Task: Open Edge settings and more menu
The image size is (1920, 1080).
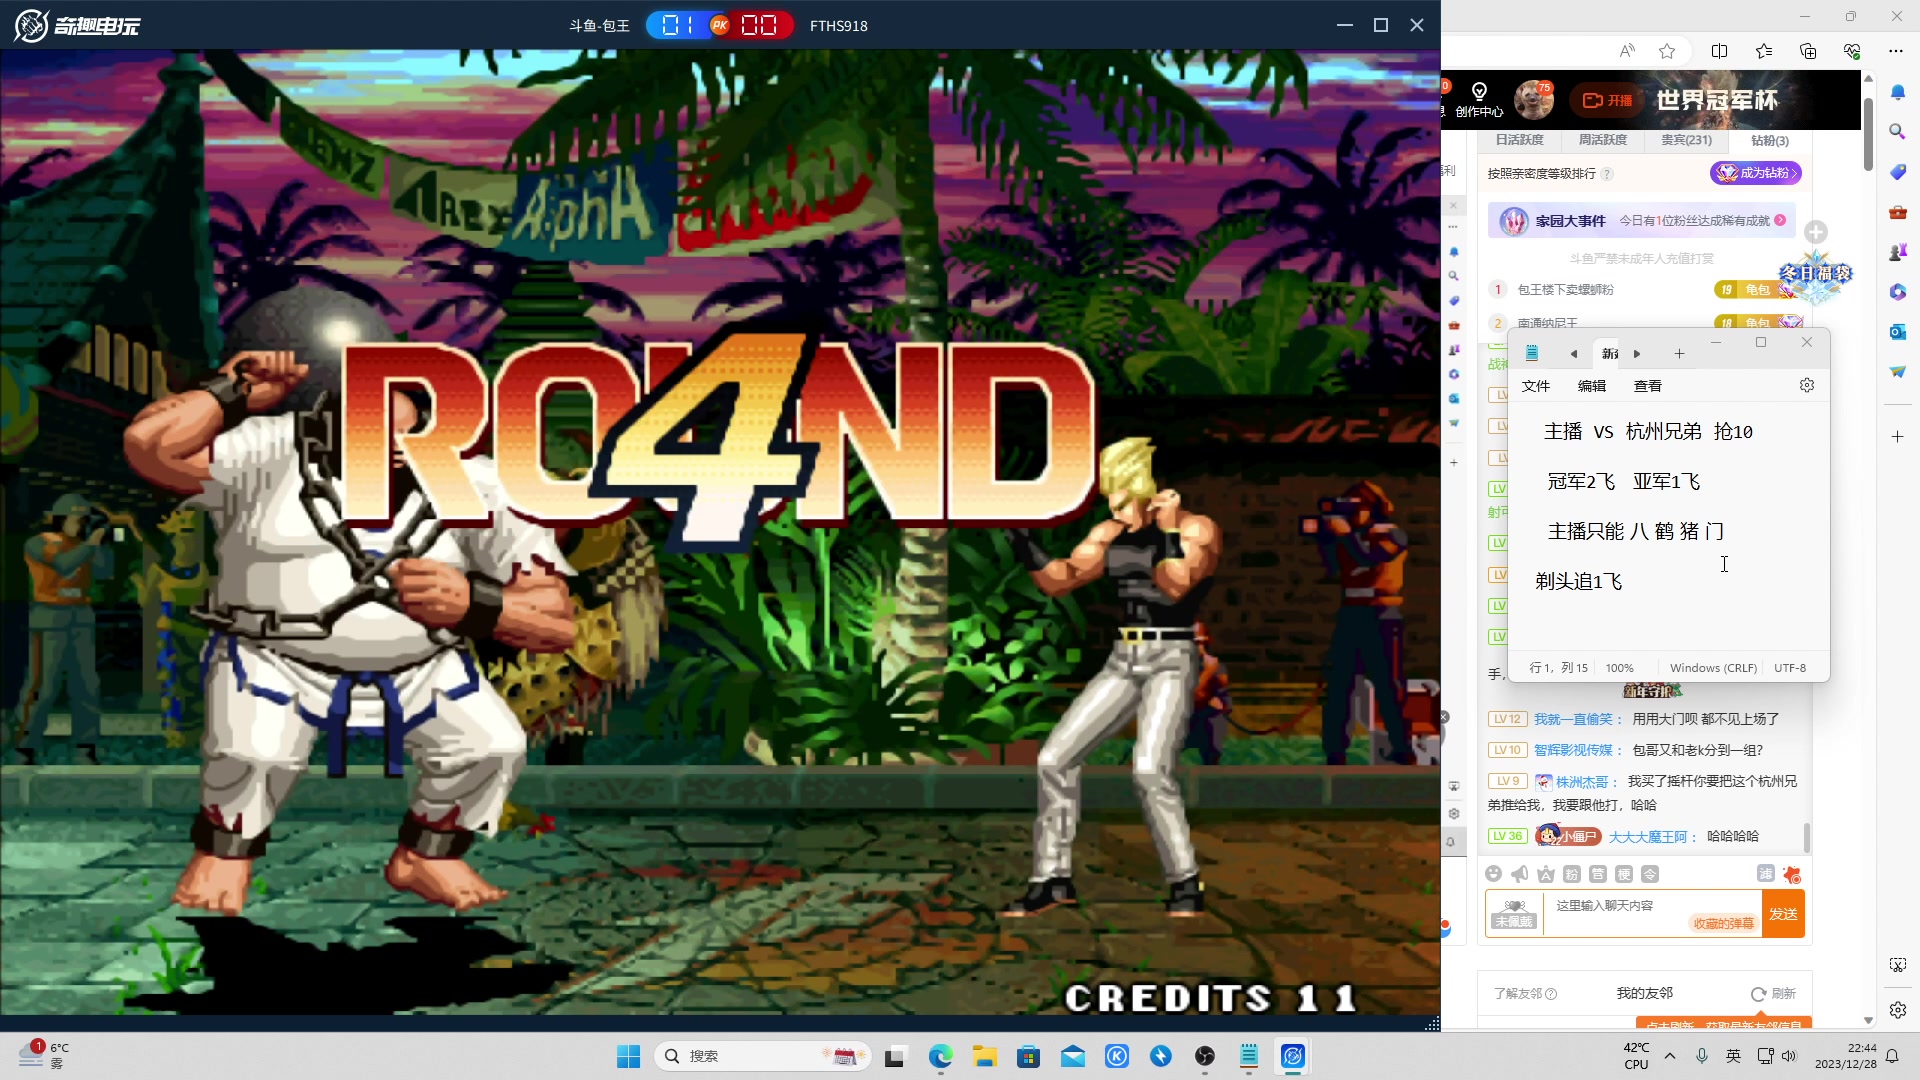Action: [x=1896, y=51]
